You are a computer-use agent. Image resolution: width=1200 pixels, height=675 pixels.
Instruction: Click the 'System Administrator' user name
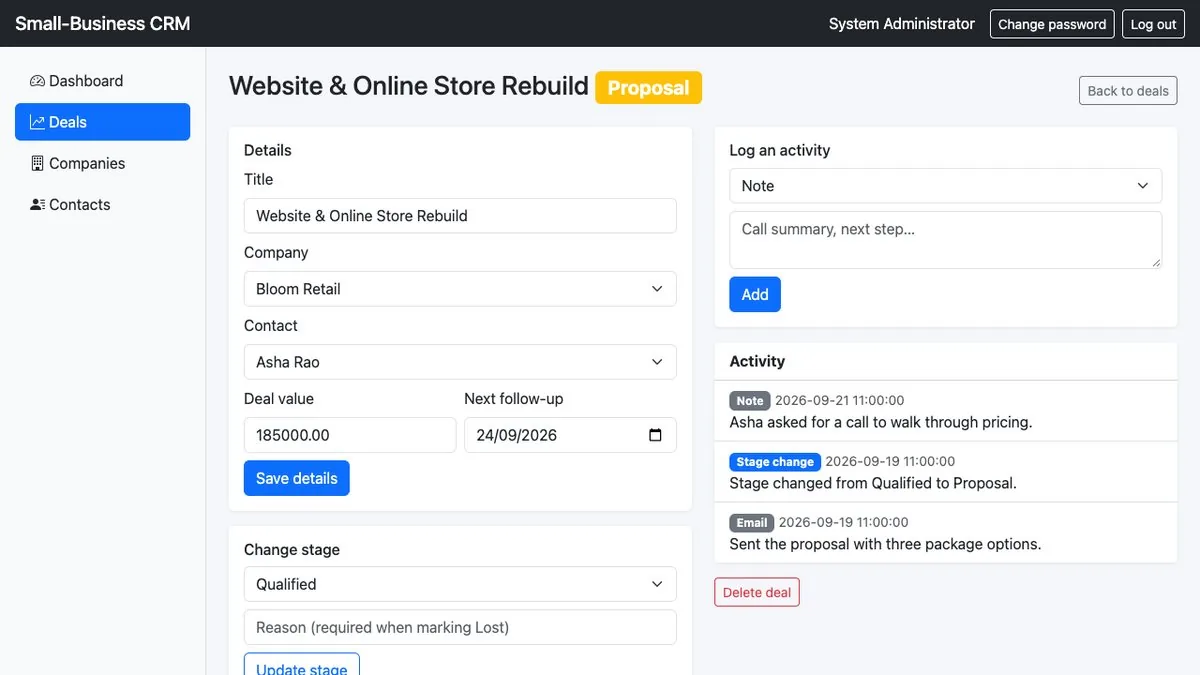click(x=902, y=24)
